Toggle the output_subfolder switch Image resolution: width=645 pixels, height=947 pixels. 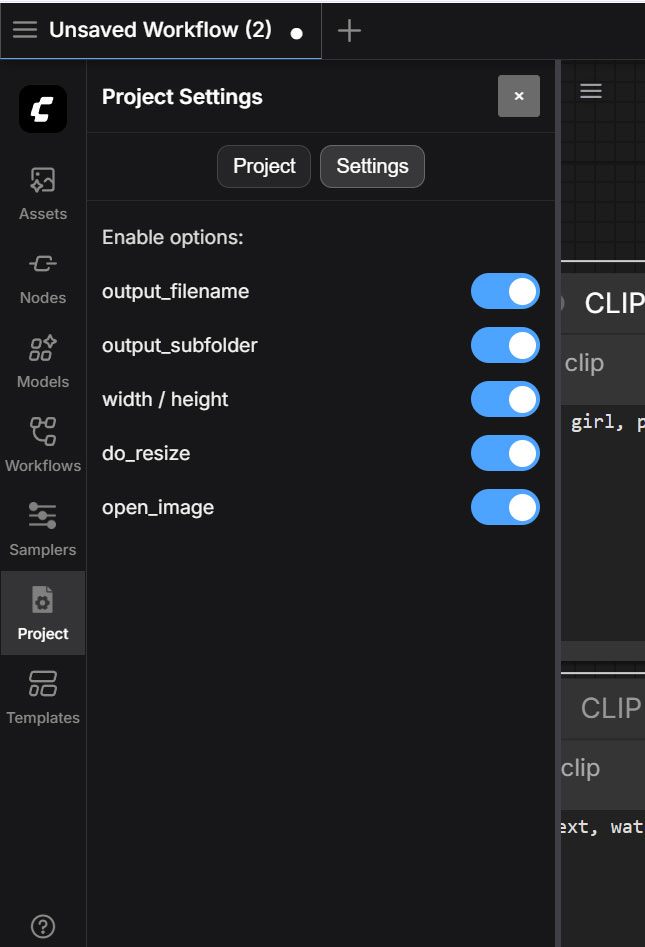[x=505, y=345]
